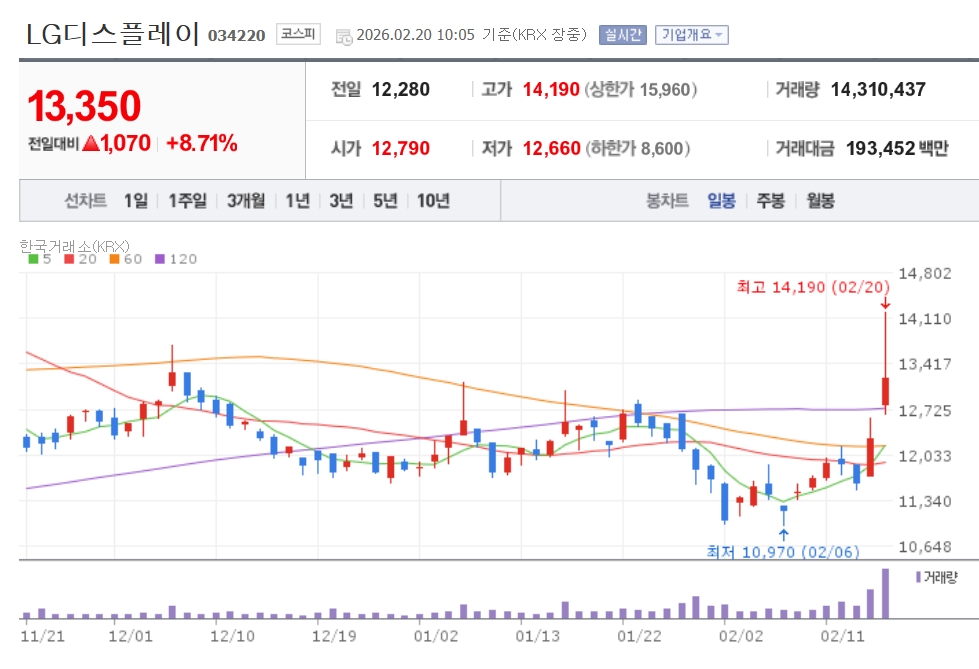Click the 02/20 tallest volume bar
979x669 pixels.
point(885,593)
